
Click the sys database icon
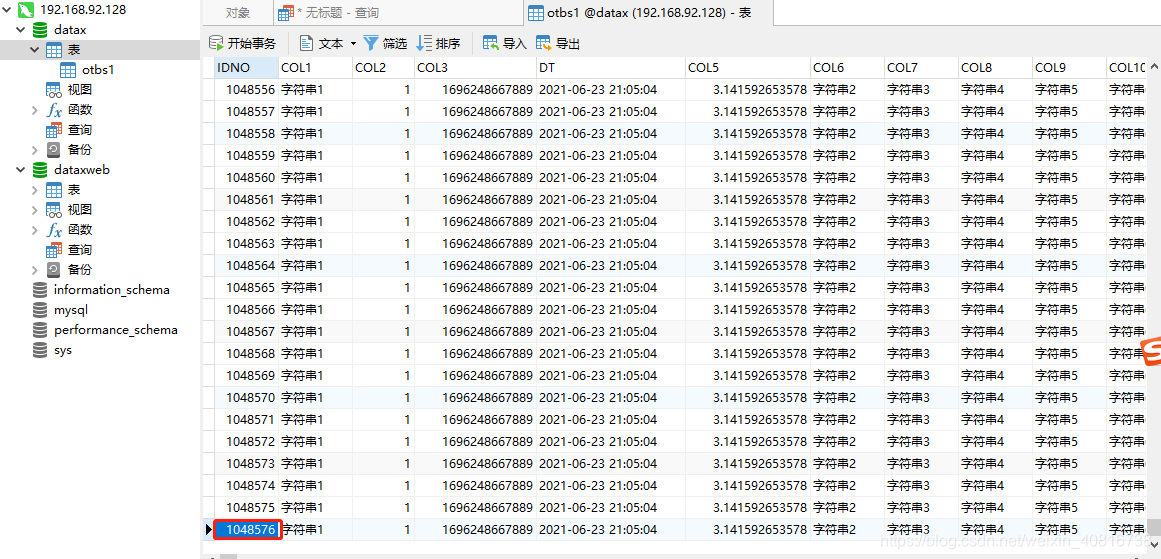40,349
